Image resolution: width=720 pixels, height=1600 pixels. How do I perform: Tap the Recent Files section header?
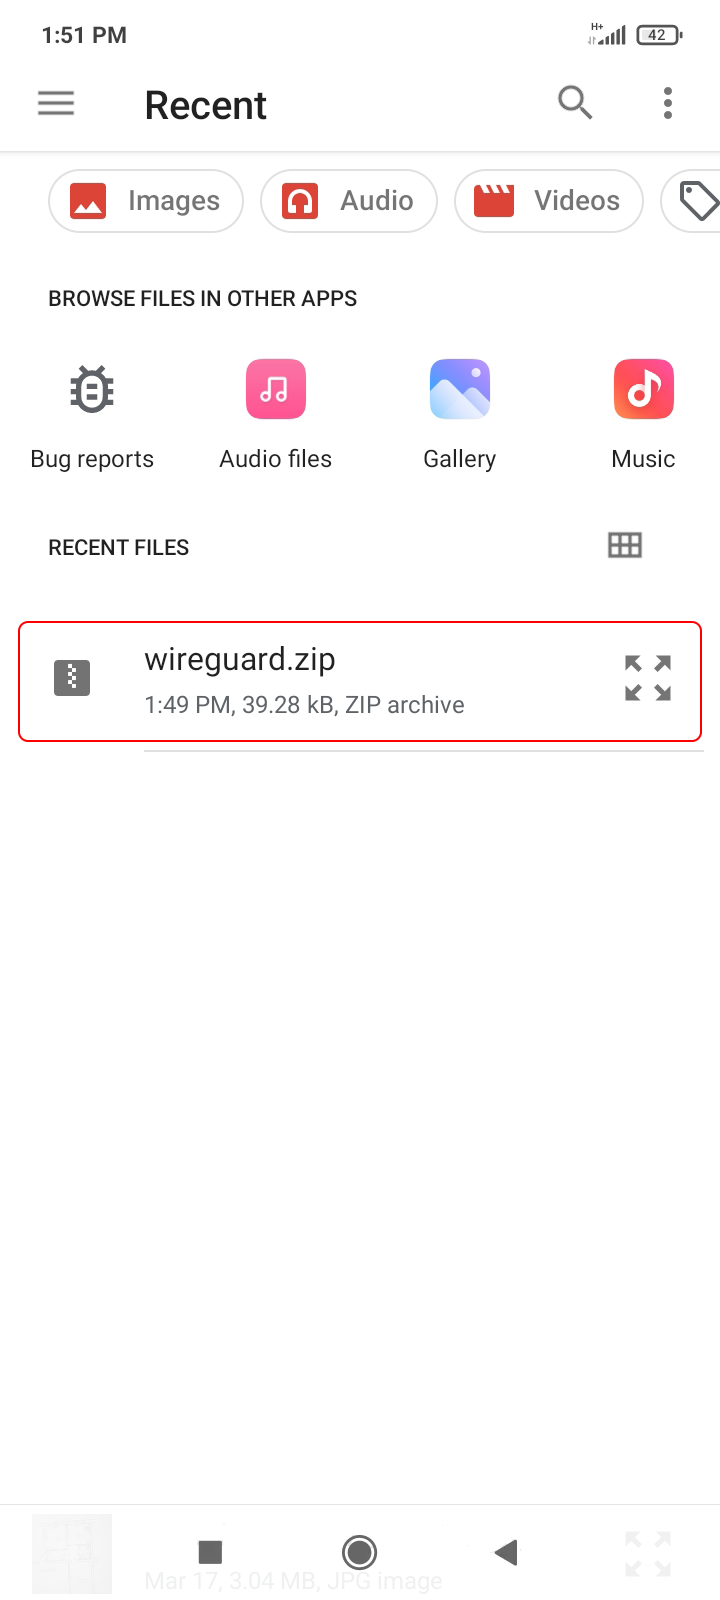point(119,547)
